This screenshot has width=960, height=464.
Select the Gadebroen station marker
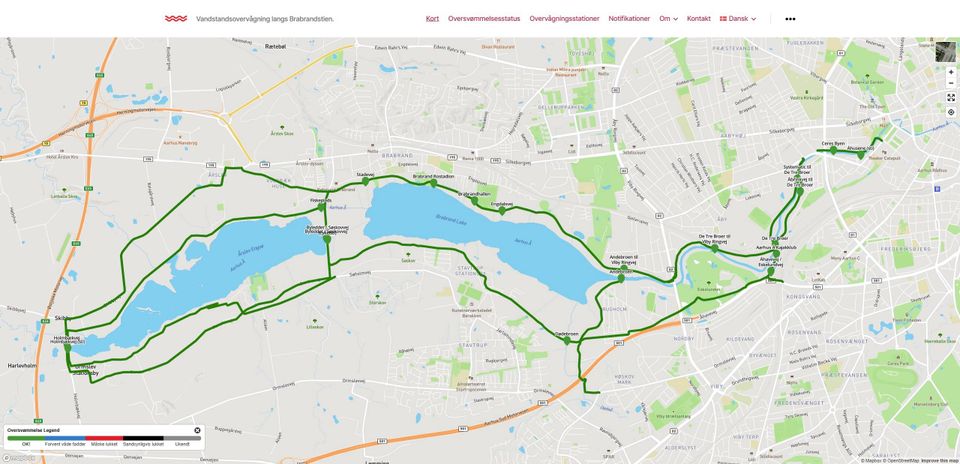point(567,340)
